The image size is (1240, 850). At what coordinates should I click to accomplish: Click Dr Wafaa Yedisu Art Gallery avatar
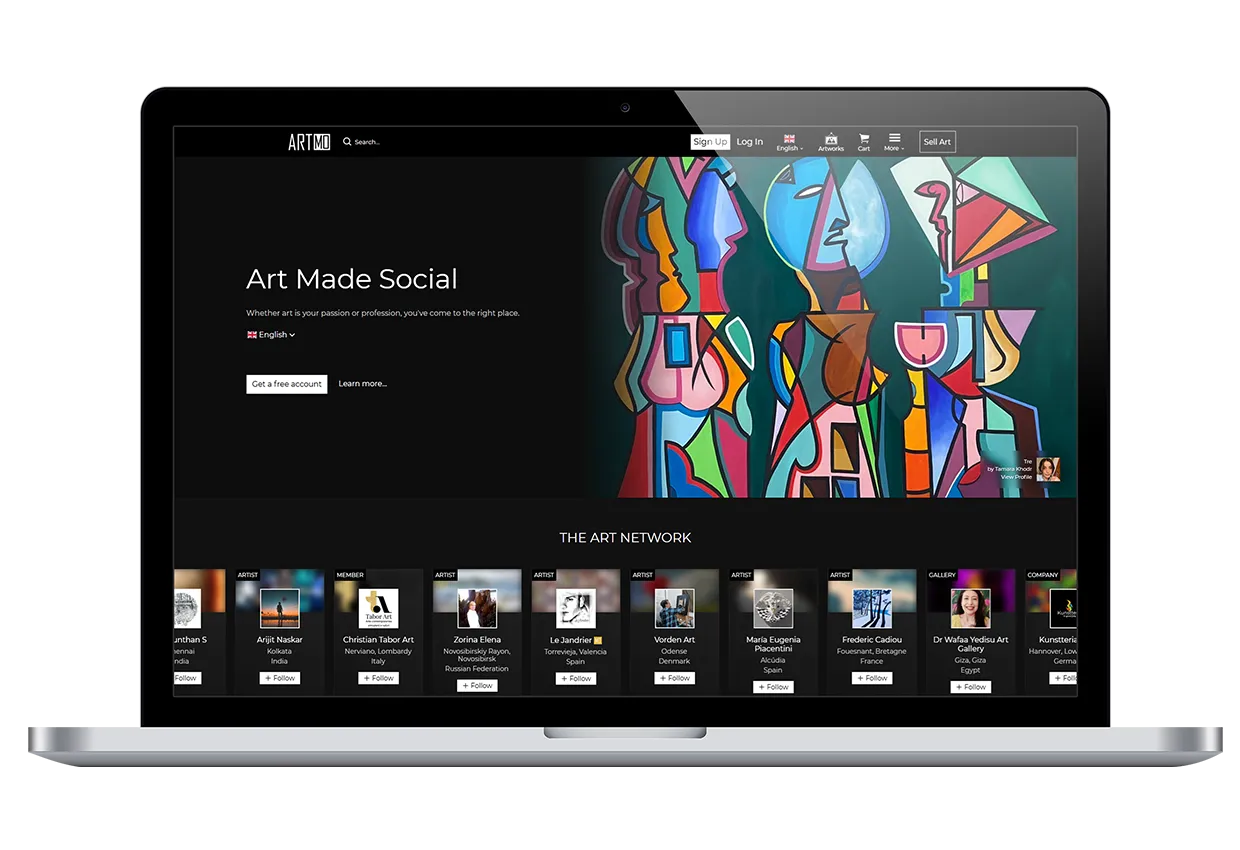pos(970,608)
